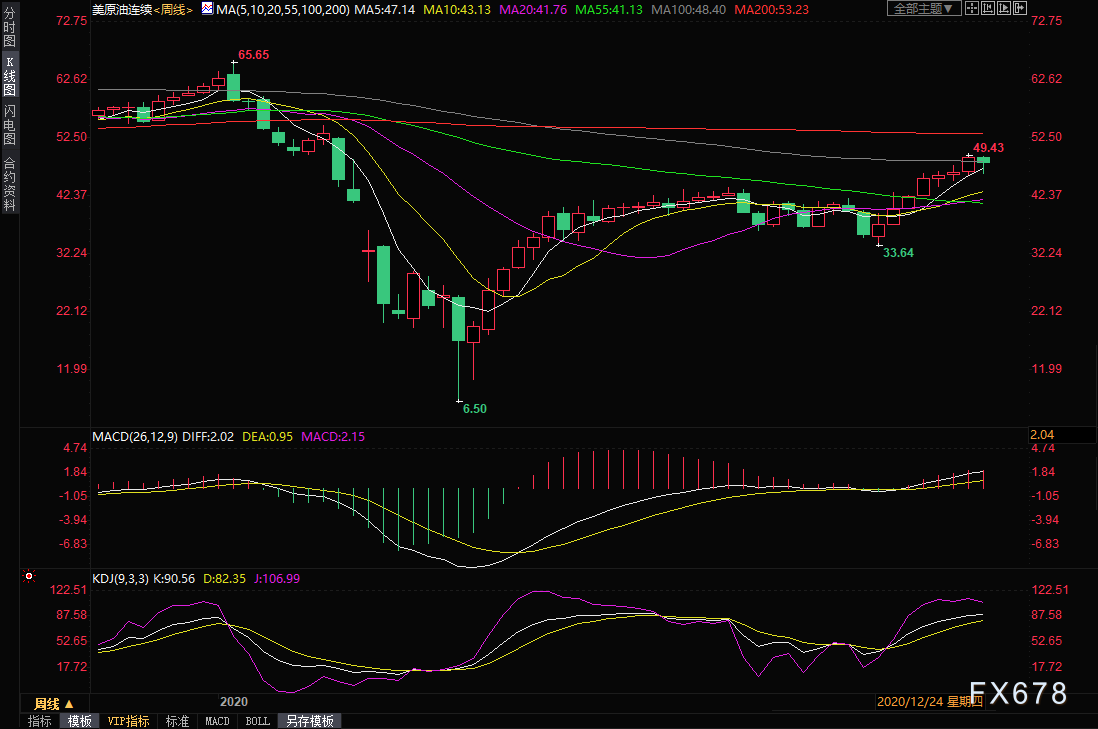This screenshot has width=1098, height=729.
Task: Open the VIP指标 tab
Action: point(128,721)
